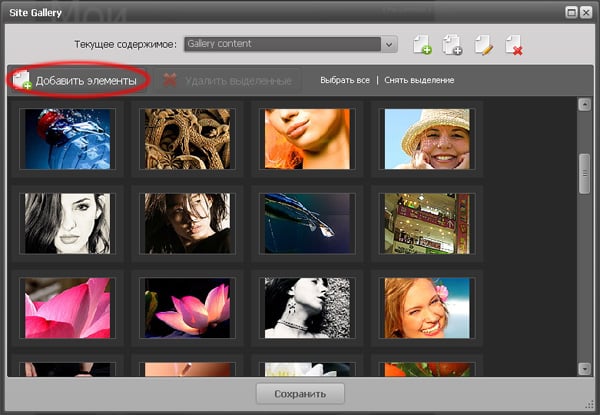Select the blue water splash thumbnail
This screenshot has width=600, height=415.
pyautogui.click(x=68, y=137)
